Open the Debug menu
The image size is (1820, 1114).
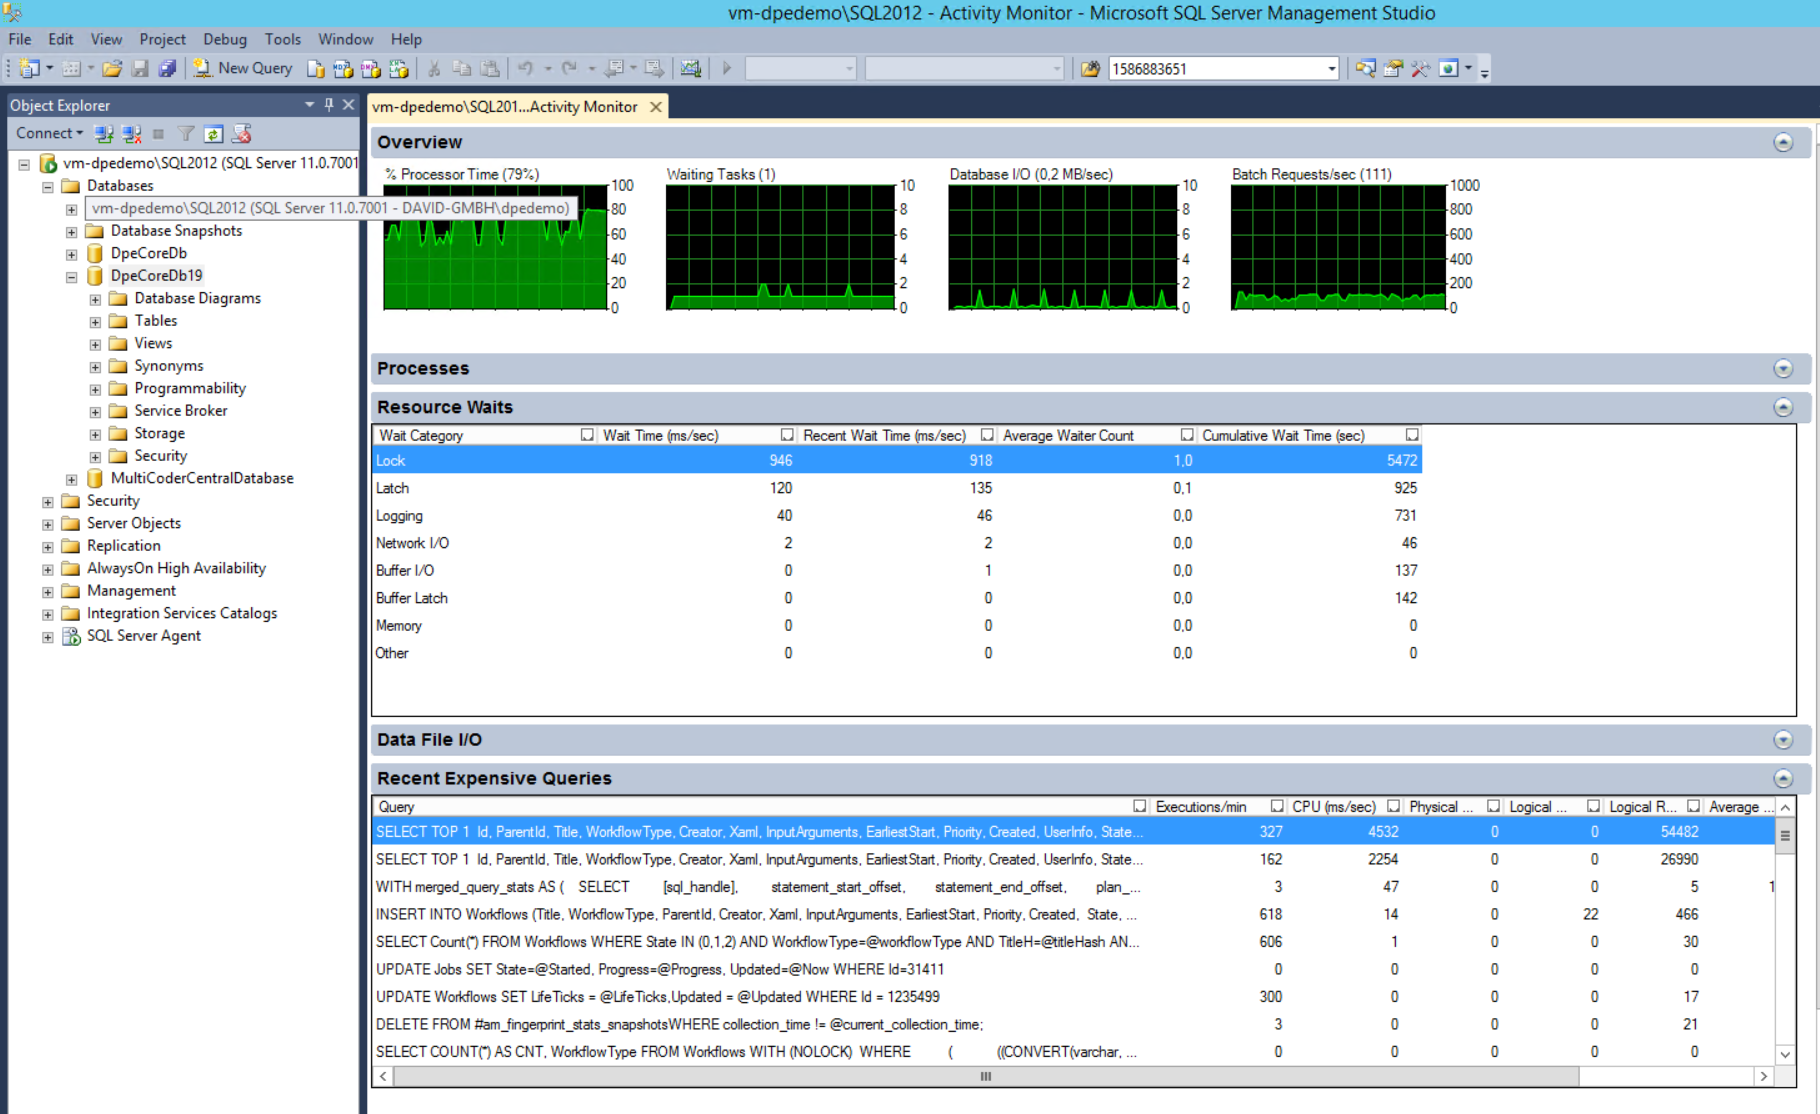(x=224, y=39)
